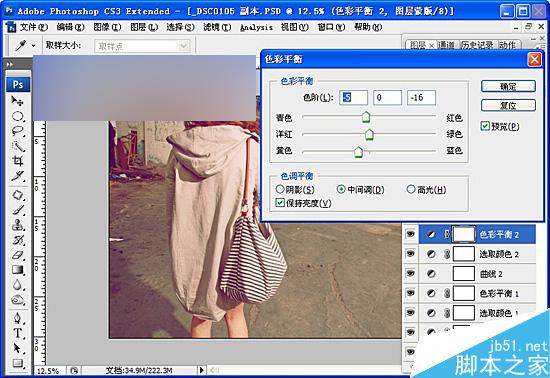550x378 pixels.
Task: Select the 中间调 midtones radio button
Action: tap(341, 189)
